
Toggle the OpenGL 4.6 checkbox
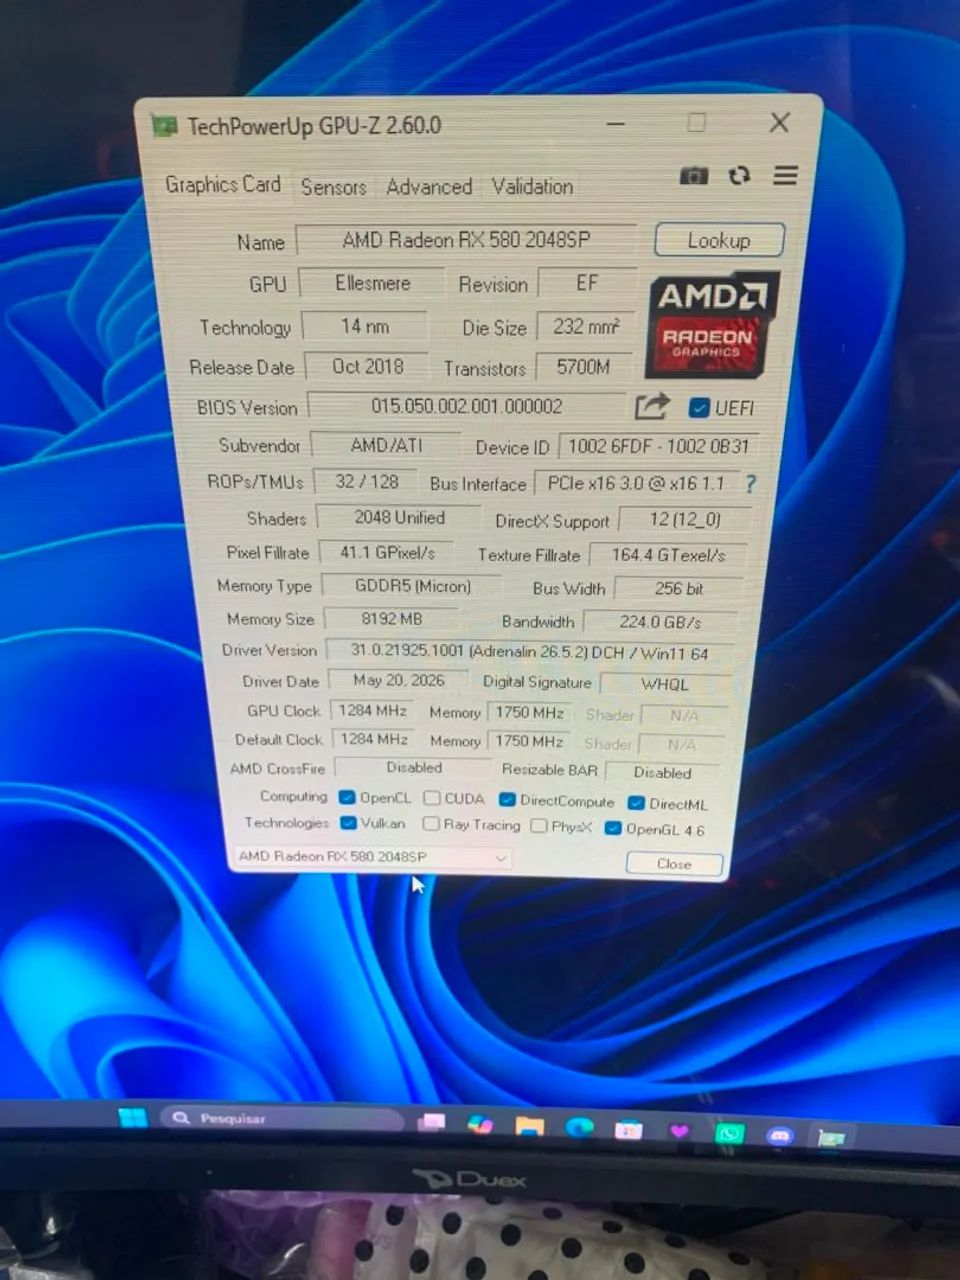pyautogui.click(x=613, y=828)
